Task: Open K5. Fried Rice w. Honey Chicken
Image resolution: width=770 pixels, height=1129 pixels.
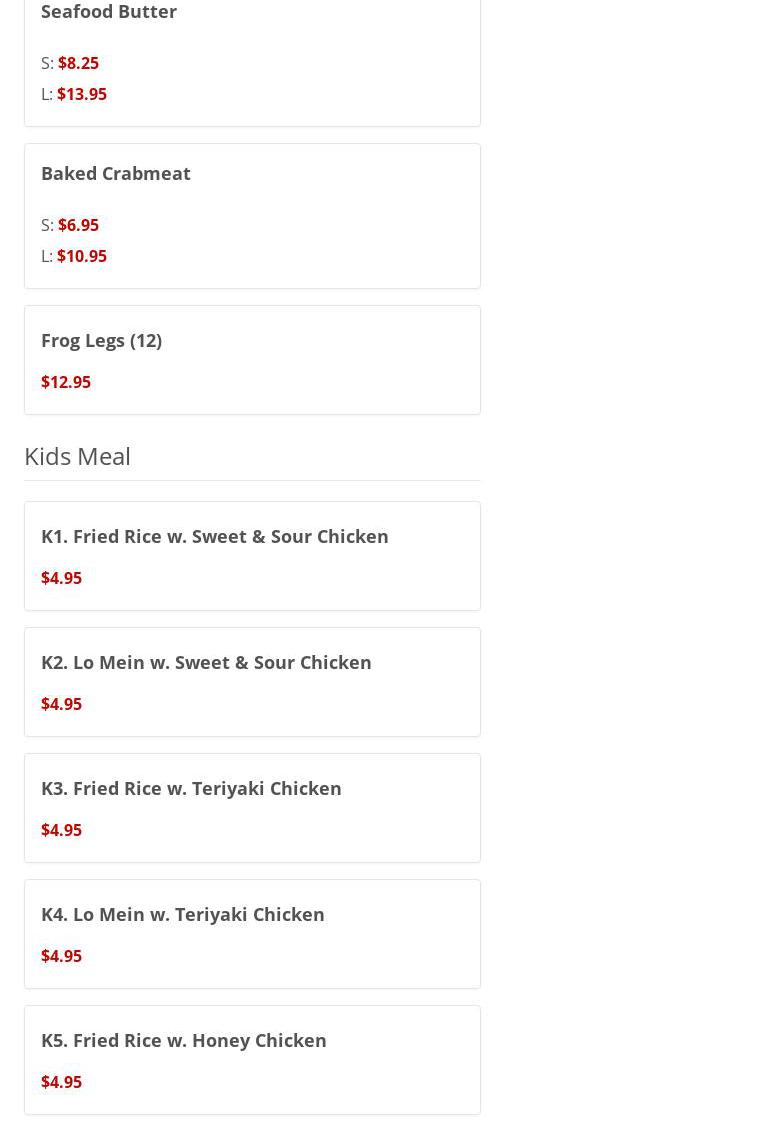Action: 184,1040
